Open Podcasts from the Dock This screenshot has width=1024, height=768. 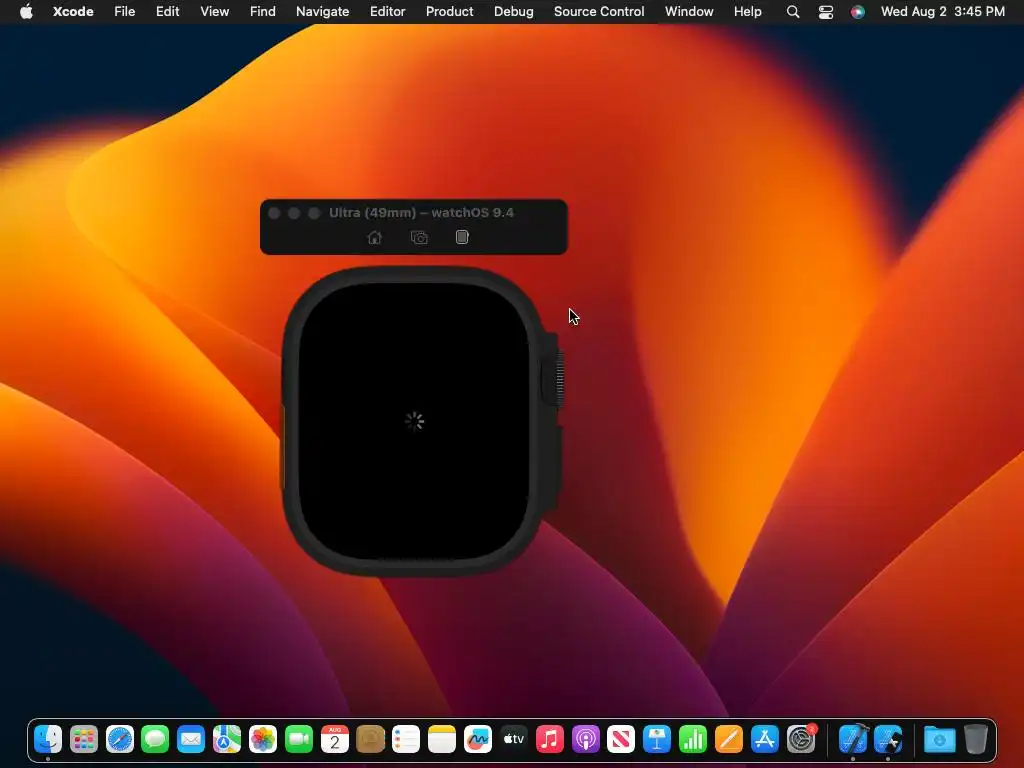(585, 739)
